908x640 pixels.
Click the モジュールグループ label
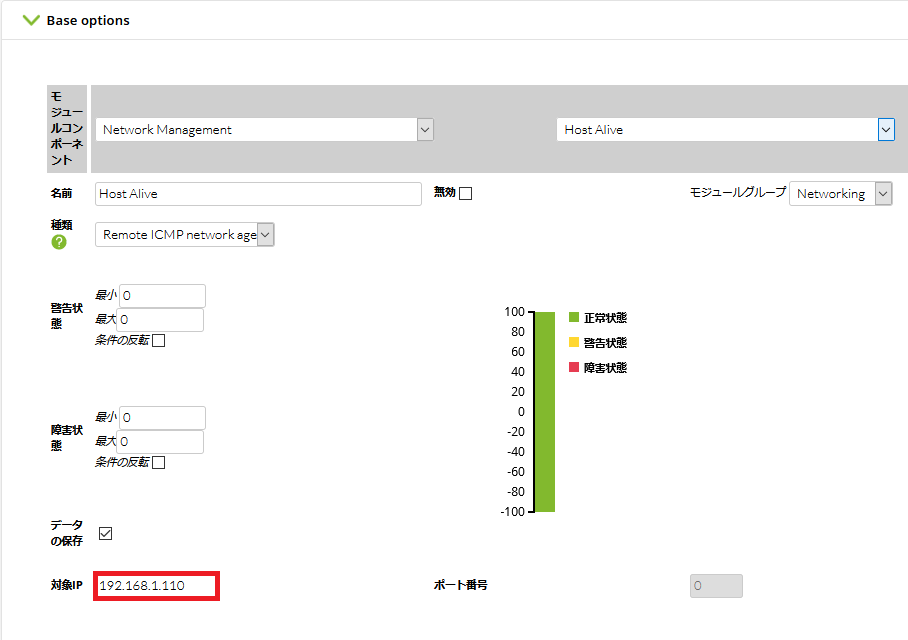click(x=738, y=192)
